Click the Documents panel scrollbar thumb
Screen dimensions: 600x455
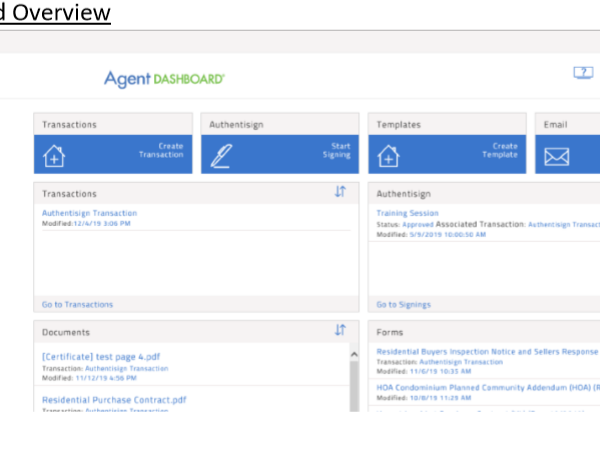click(x=354, y=386)
